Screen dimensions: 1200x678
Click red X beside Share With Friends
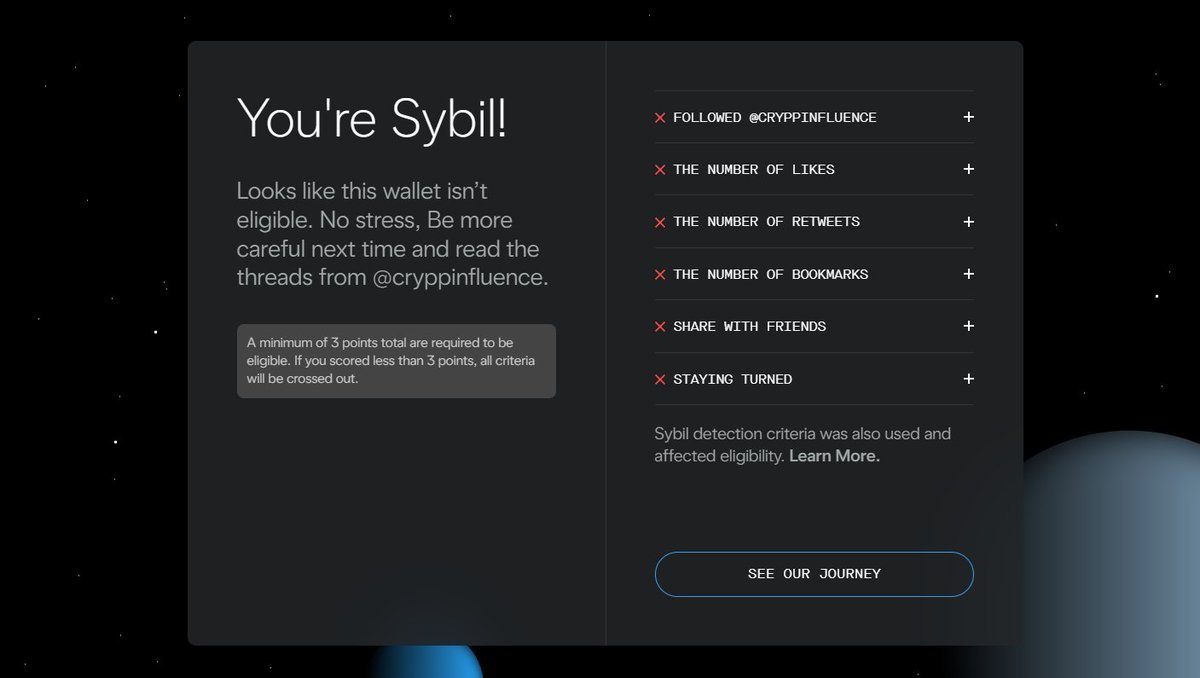(x=660, y=327)
